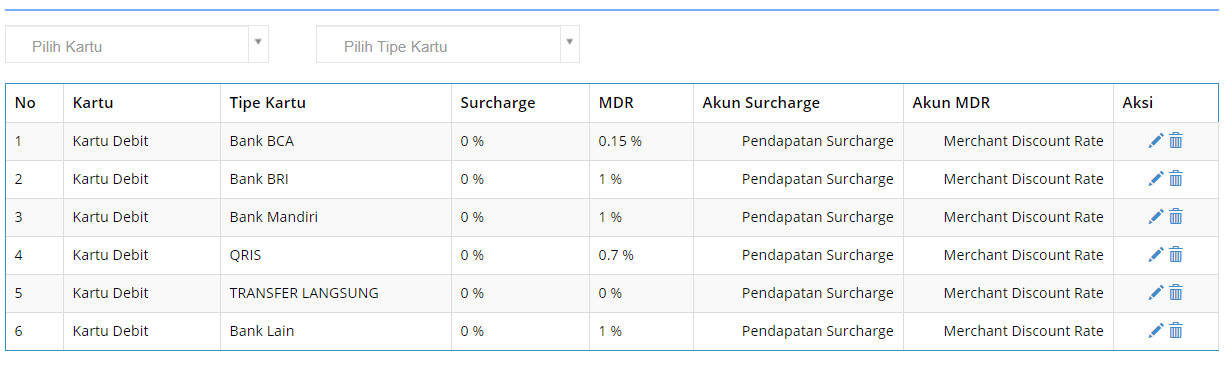Click inside the Pilih Kartu field

(127, 45)
